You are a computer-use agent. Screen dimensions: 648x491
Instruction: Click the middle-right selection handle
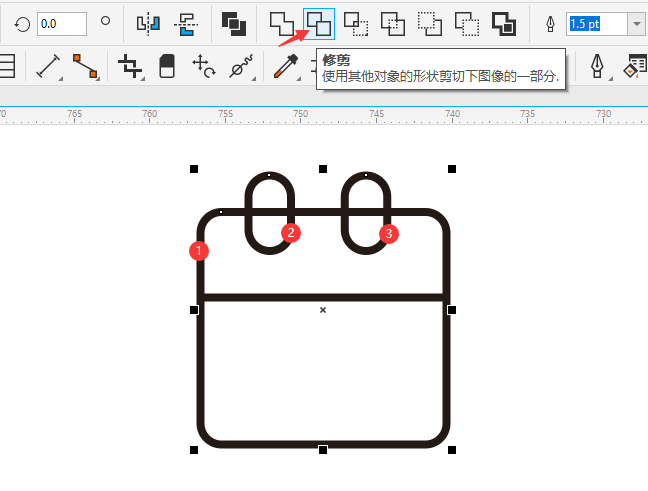[x=452, y=310]
